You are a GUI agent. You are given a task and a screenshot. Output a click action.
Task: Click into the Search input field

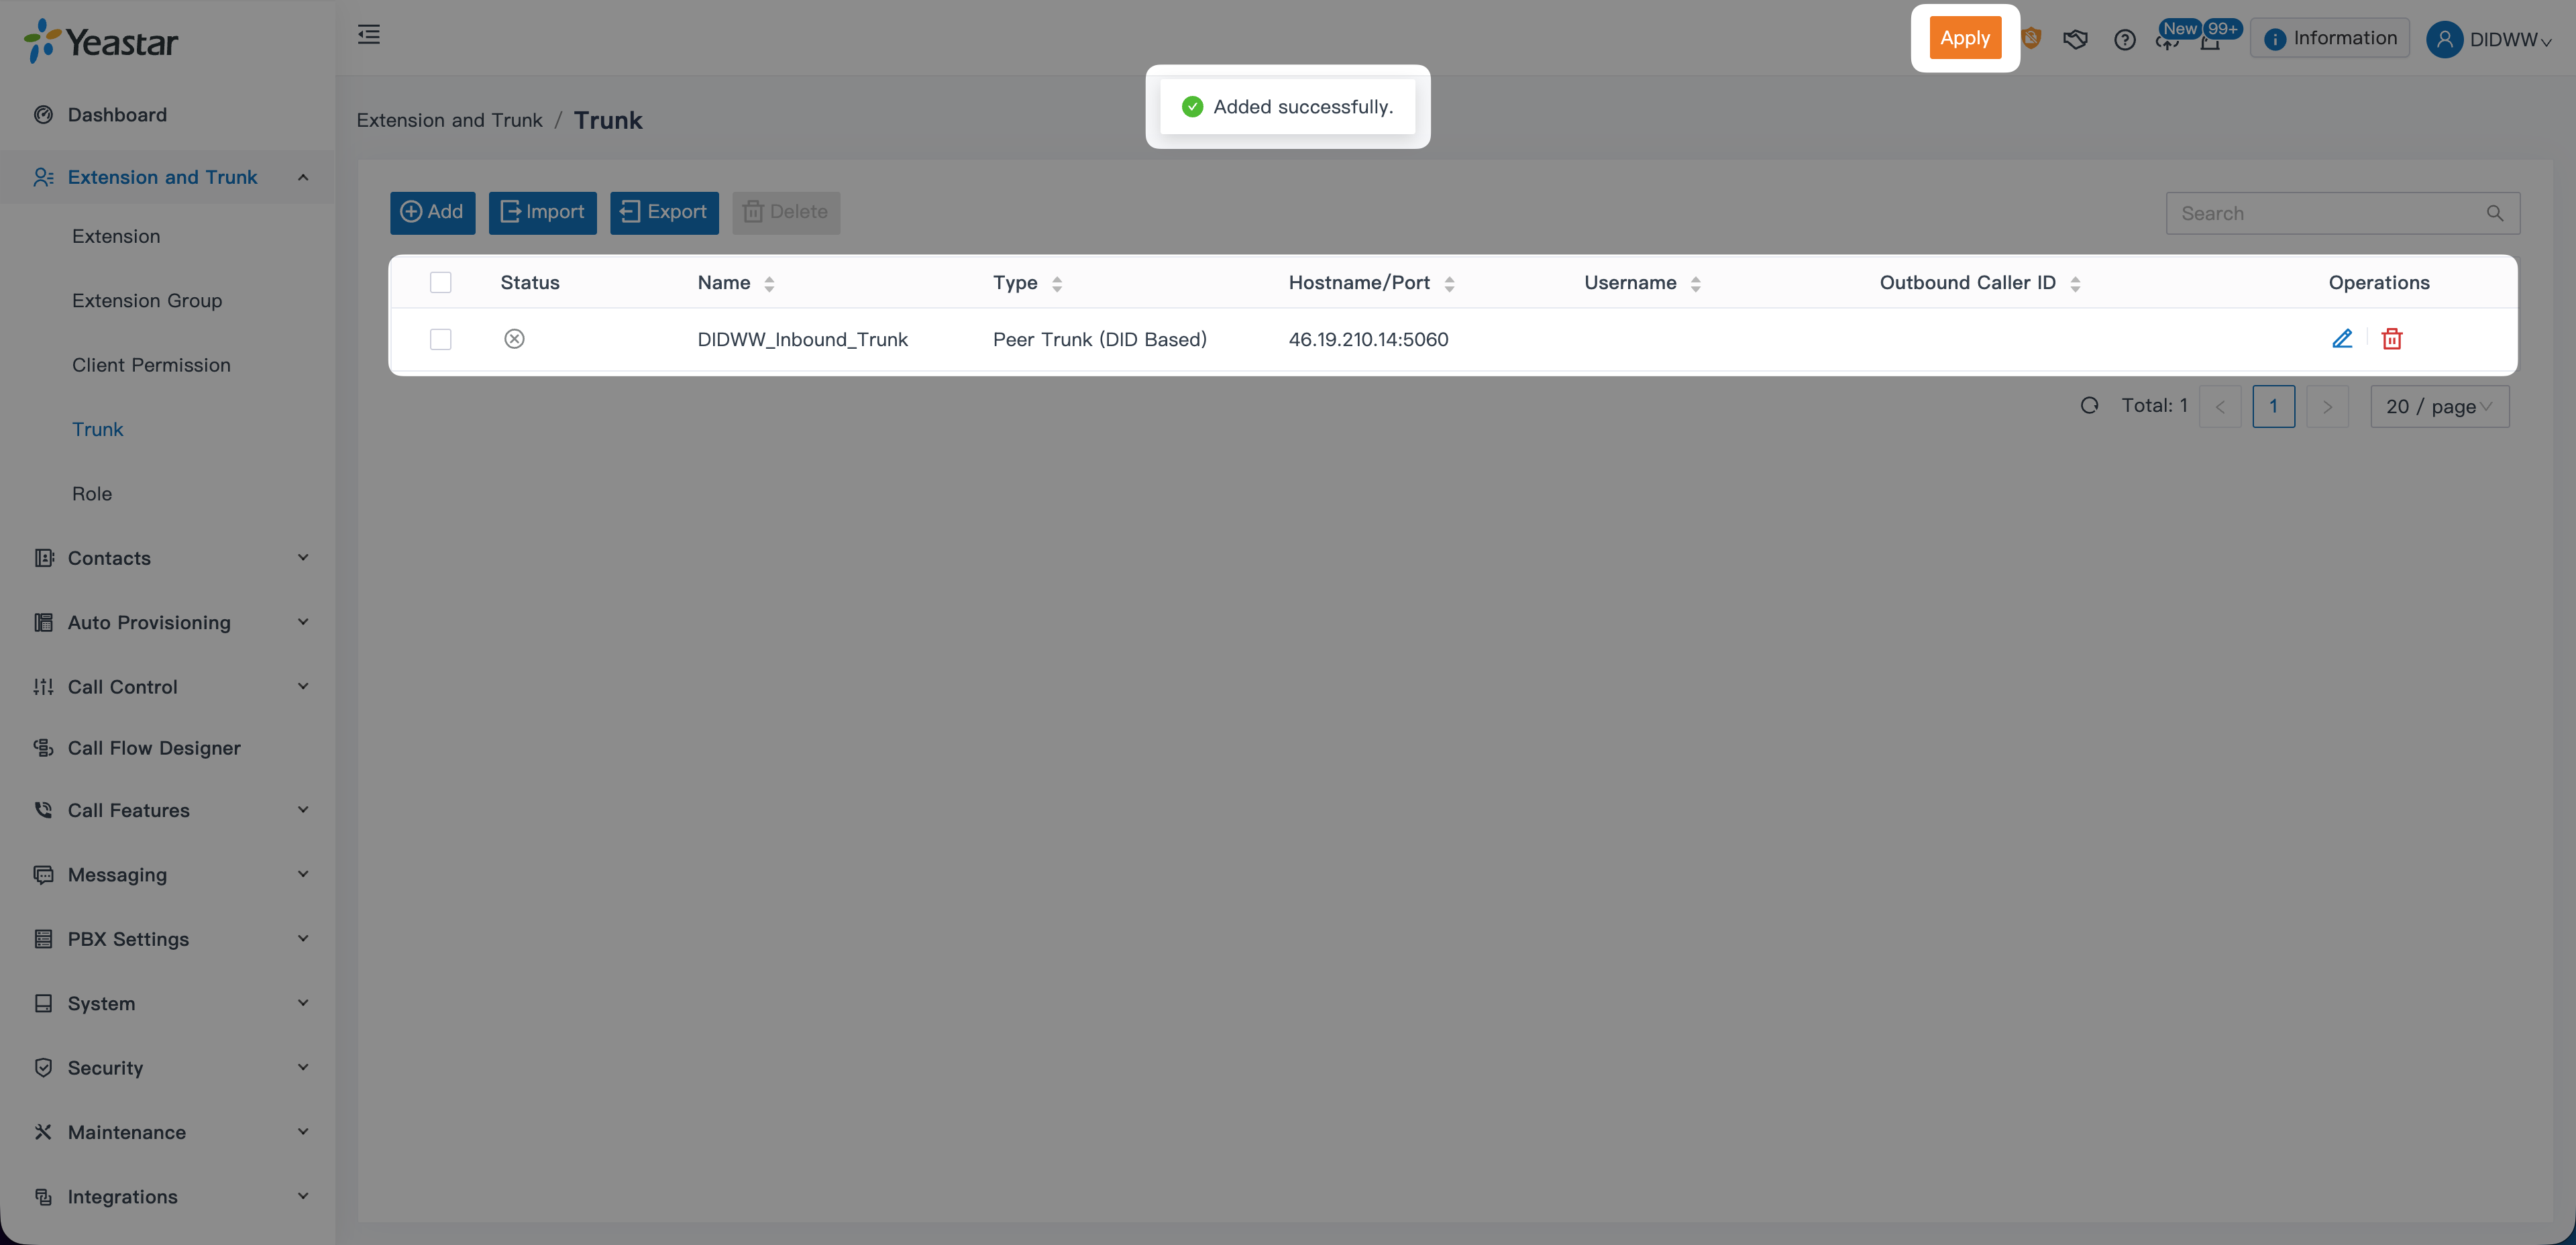pos(2320,213)
